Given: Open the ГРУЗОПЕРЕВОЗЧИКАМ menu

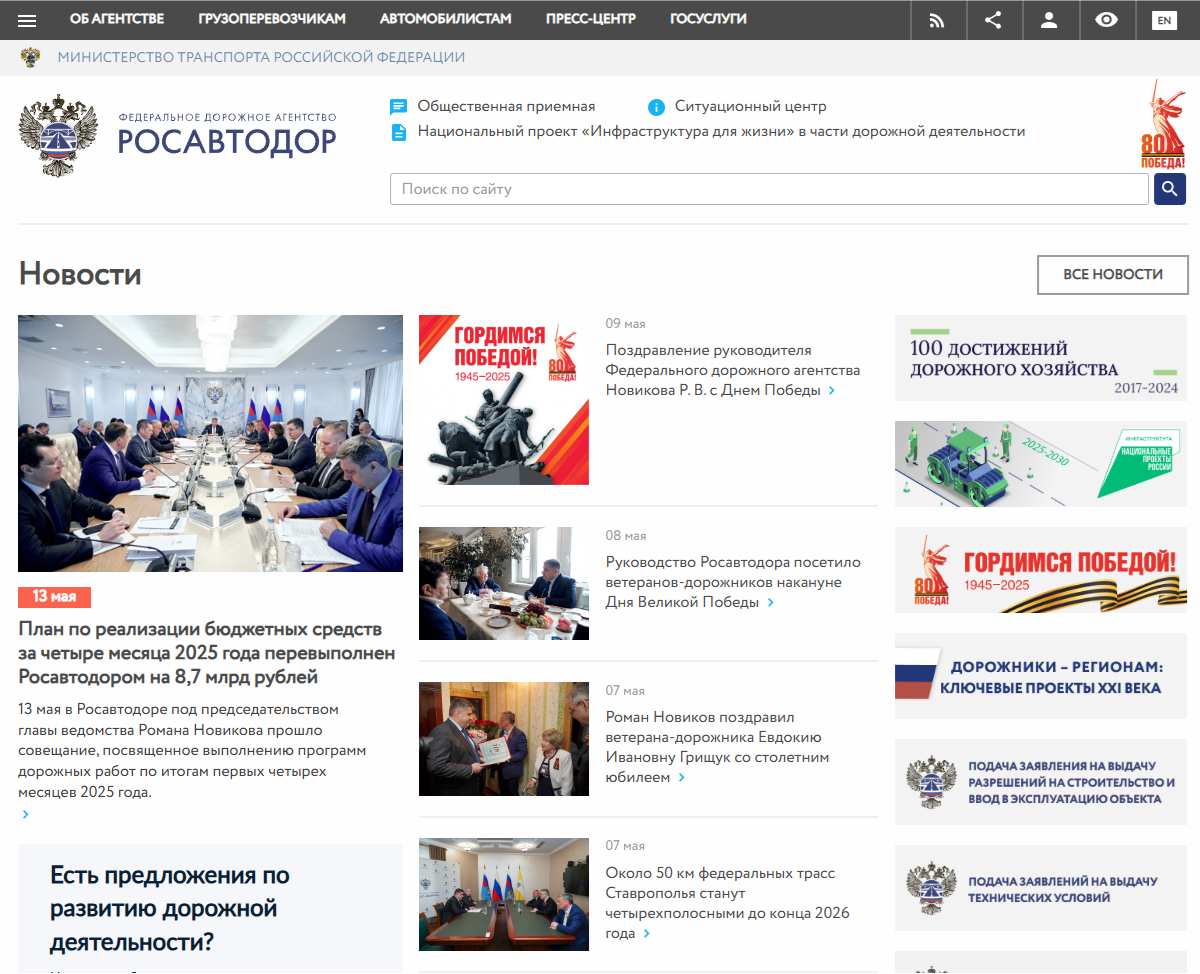Looking at the screenshot, I should pyautogui.click(x=272, y=19).
